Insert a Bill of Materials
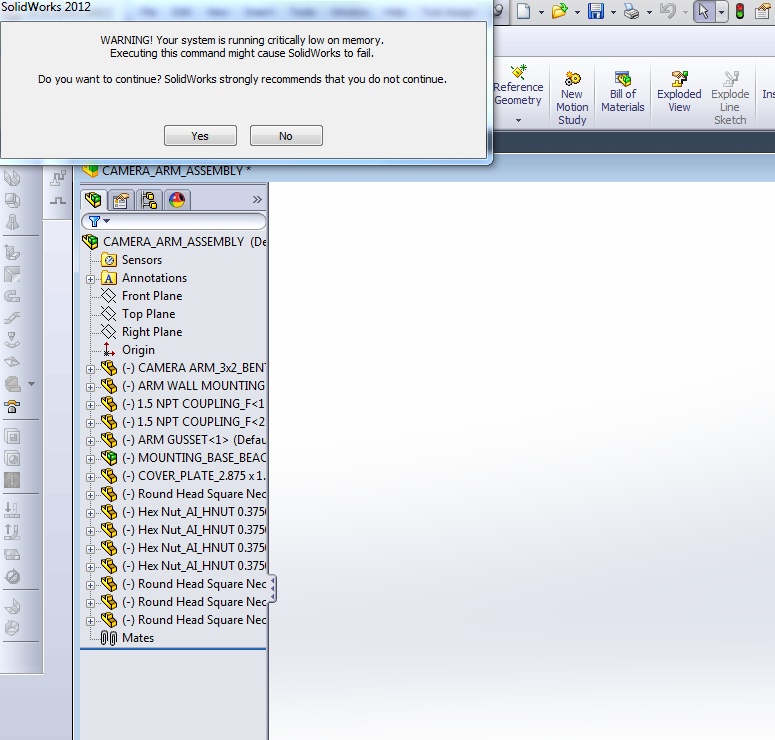Viewport: 775px width, 740px height. (x=623, y=91)
